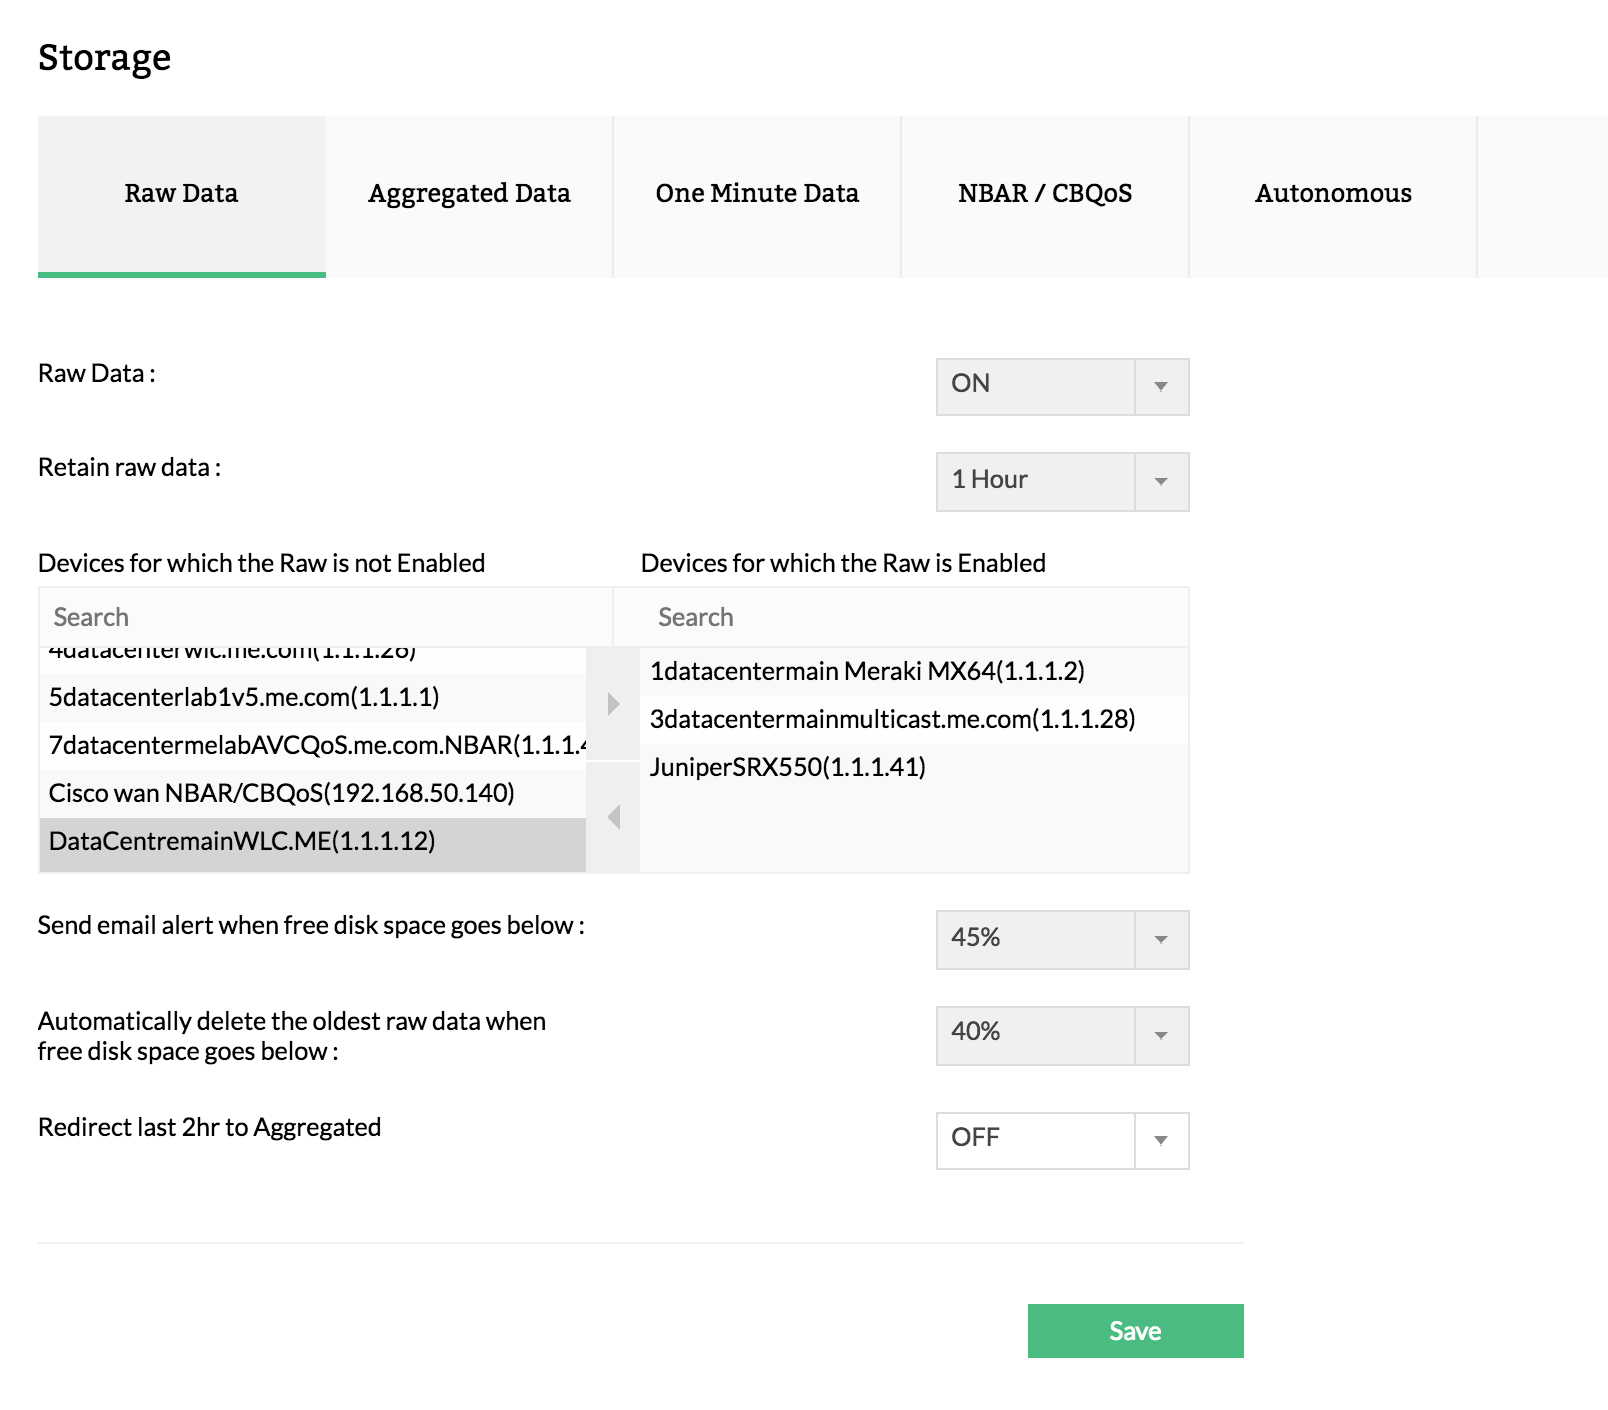Select JuniperSRX550 in the enabled devices list
Viewport: 1608px width, 1410px height.
point(789,768)
